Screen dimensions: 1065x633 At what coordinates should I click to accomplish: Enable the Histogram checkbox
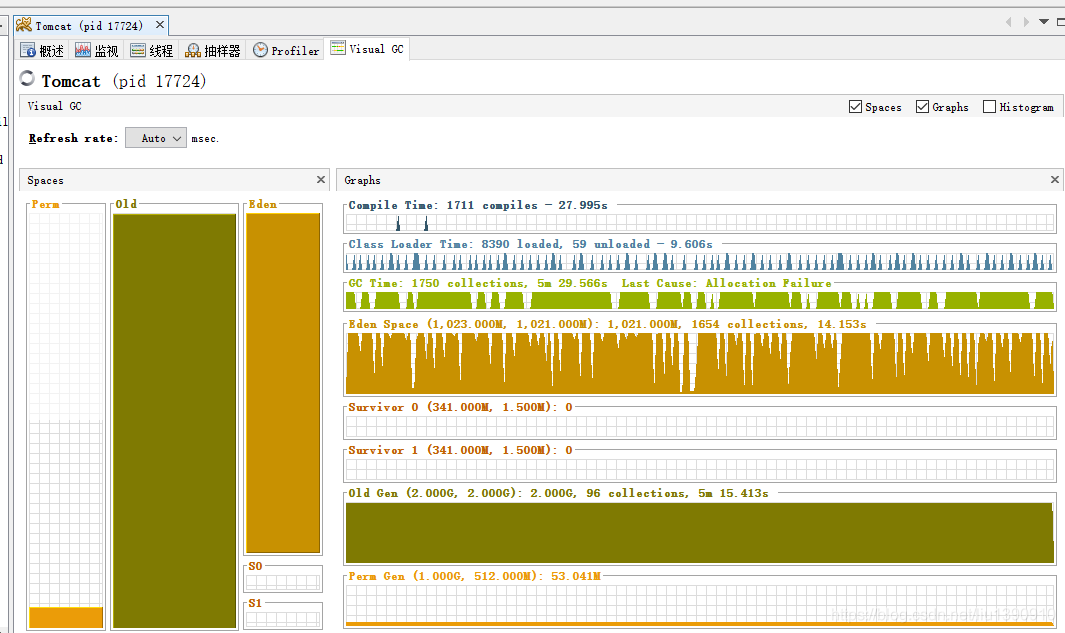click(990, 107)
